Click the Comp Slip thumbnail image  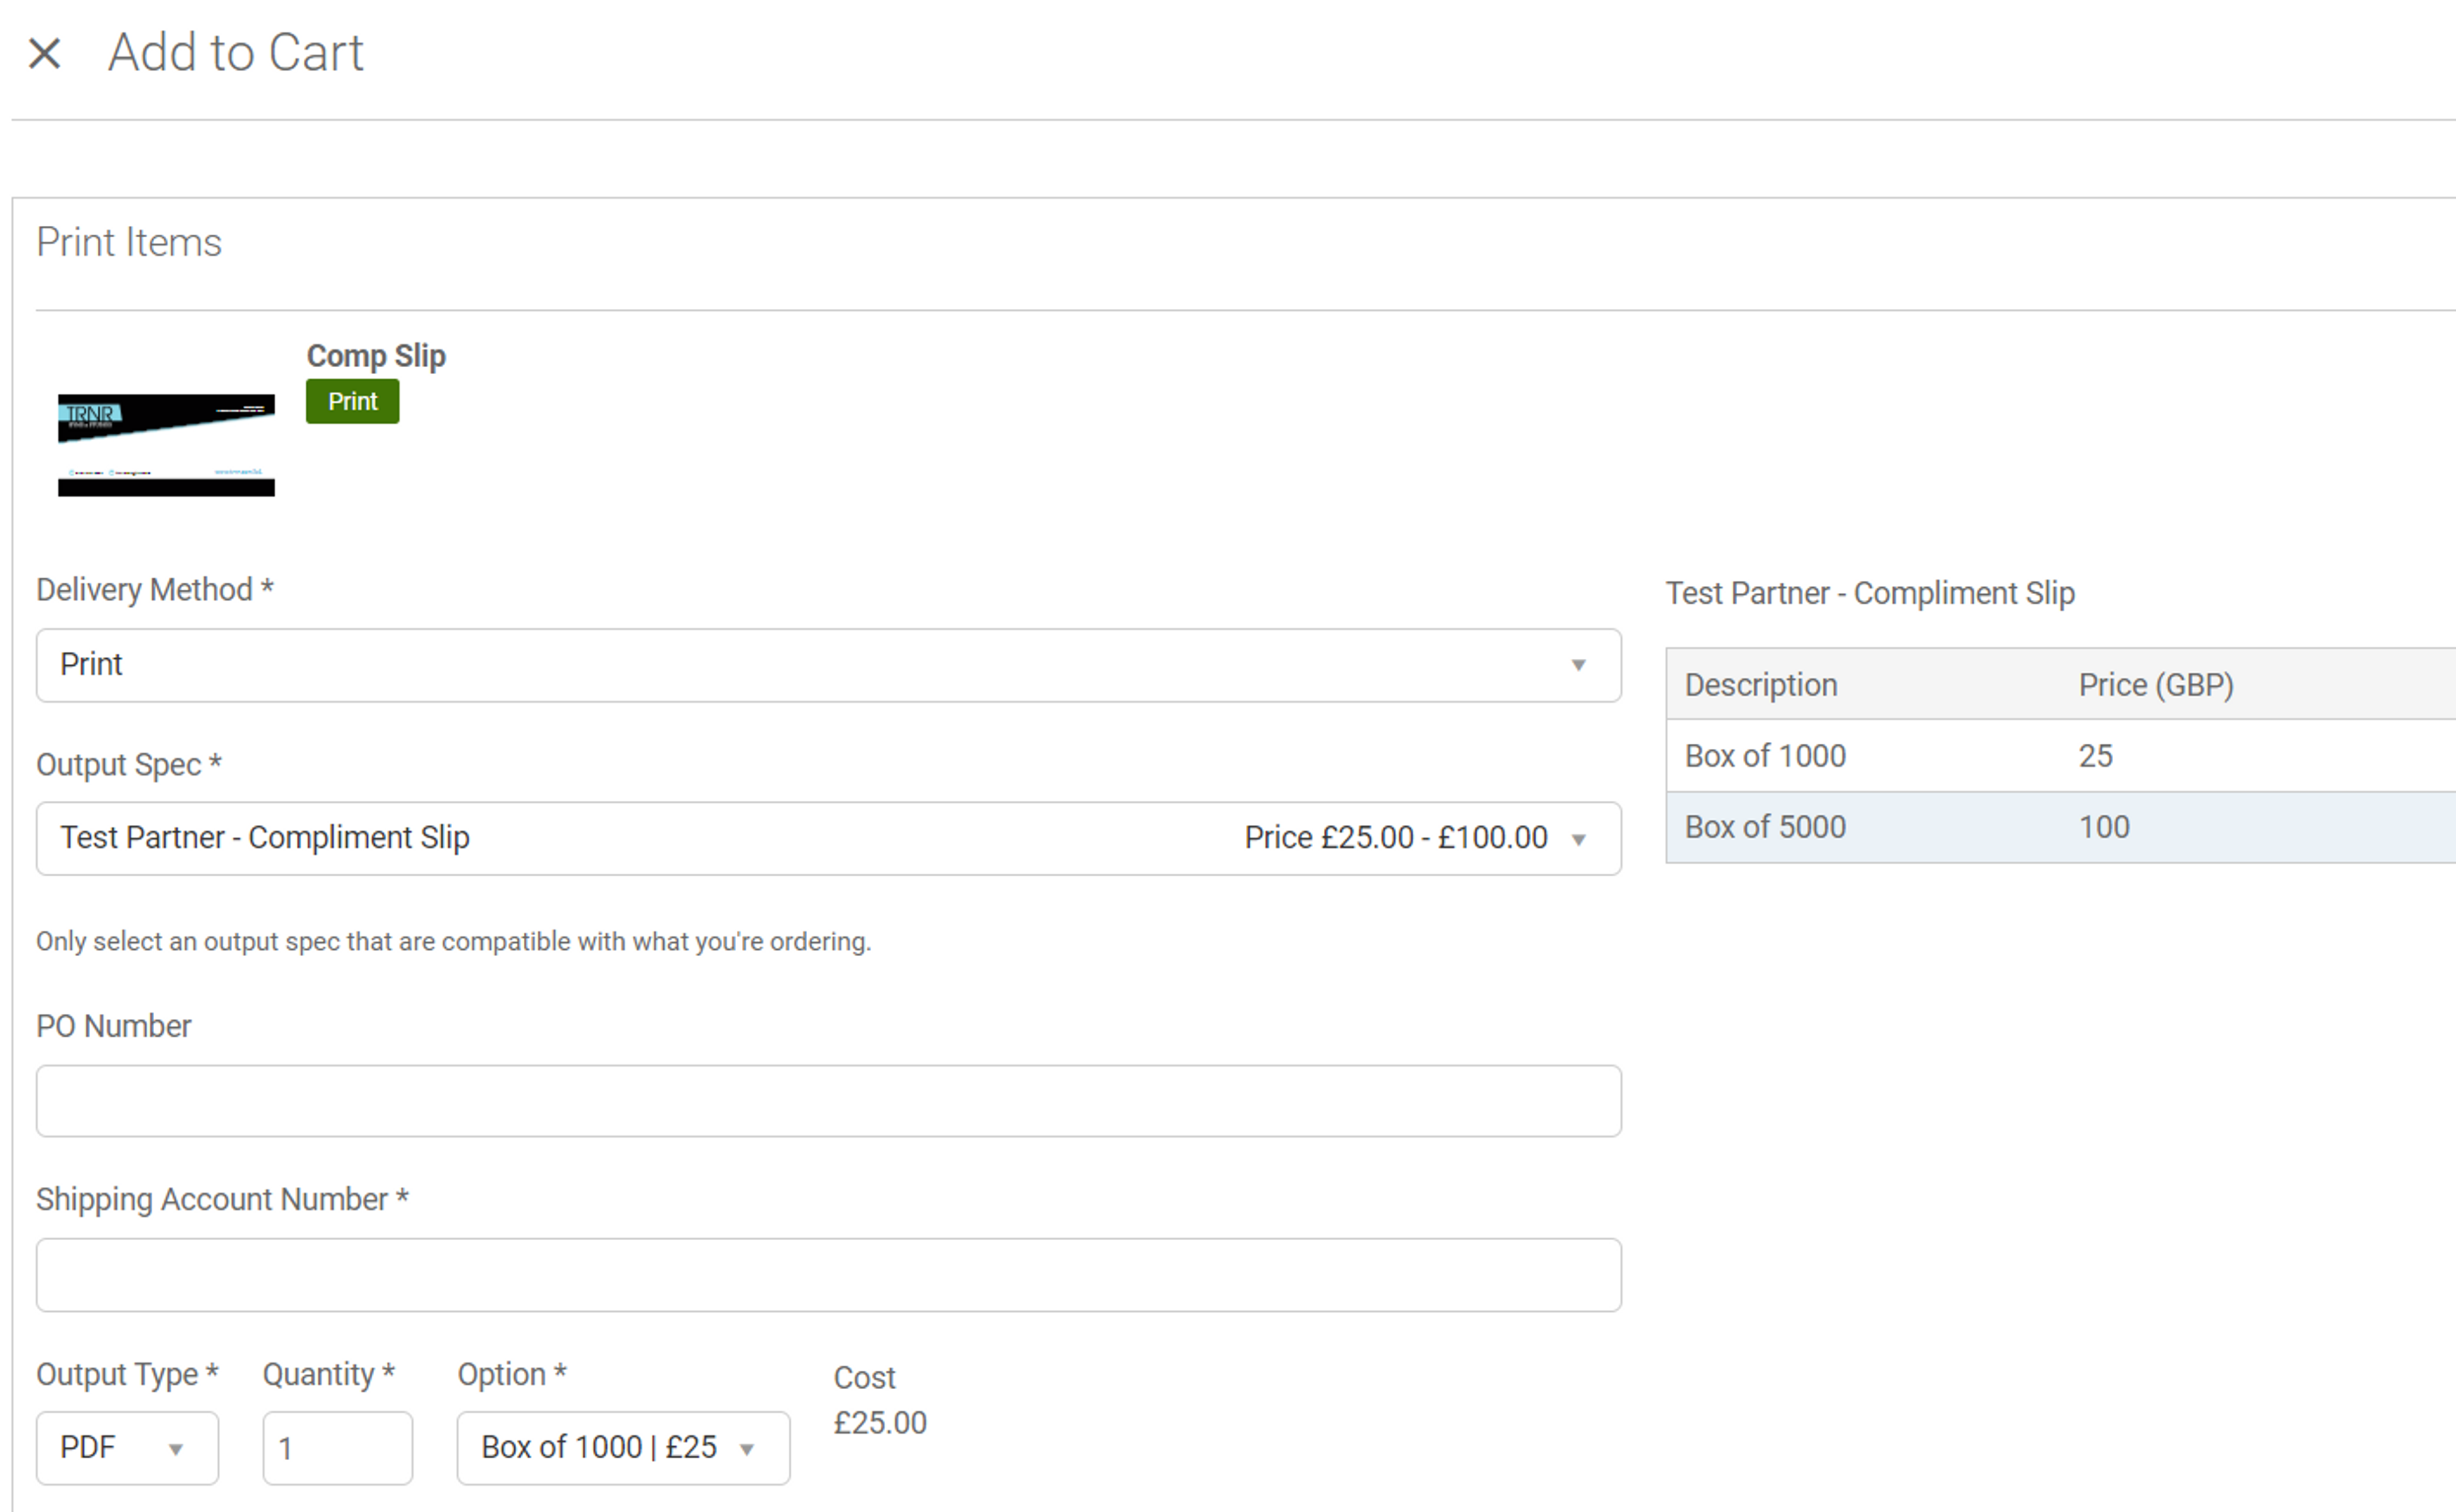coord(166,445)
